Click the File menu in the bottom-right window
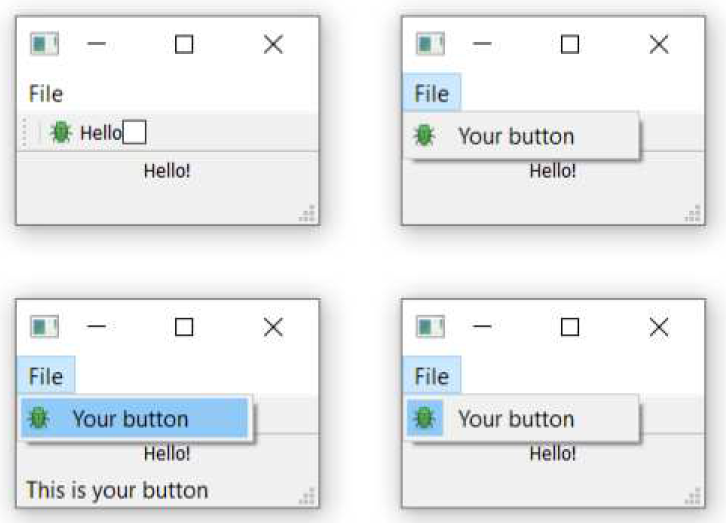726x523 pixels. pos(432,375)
